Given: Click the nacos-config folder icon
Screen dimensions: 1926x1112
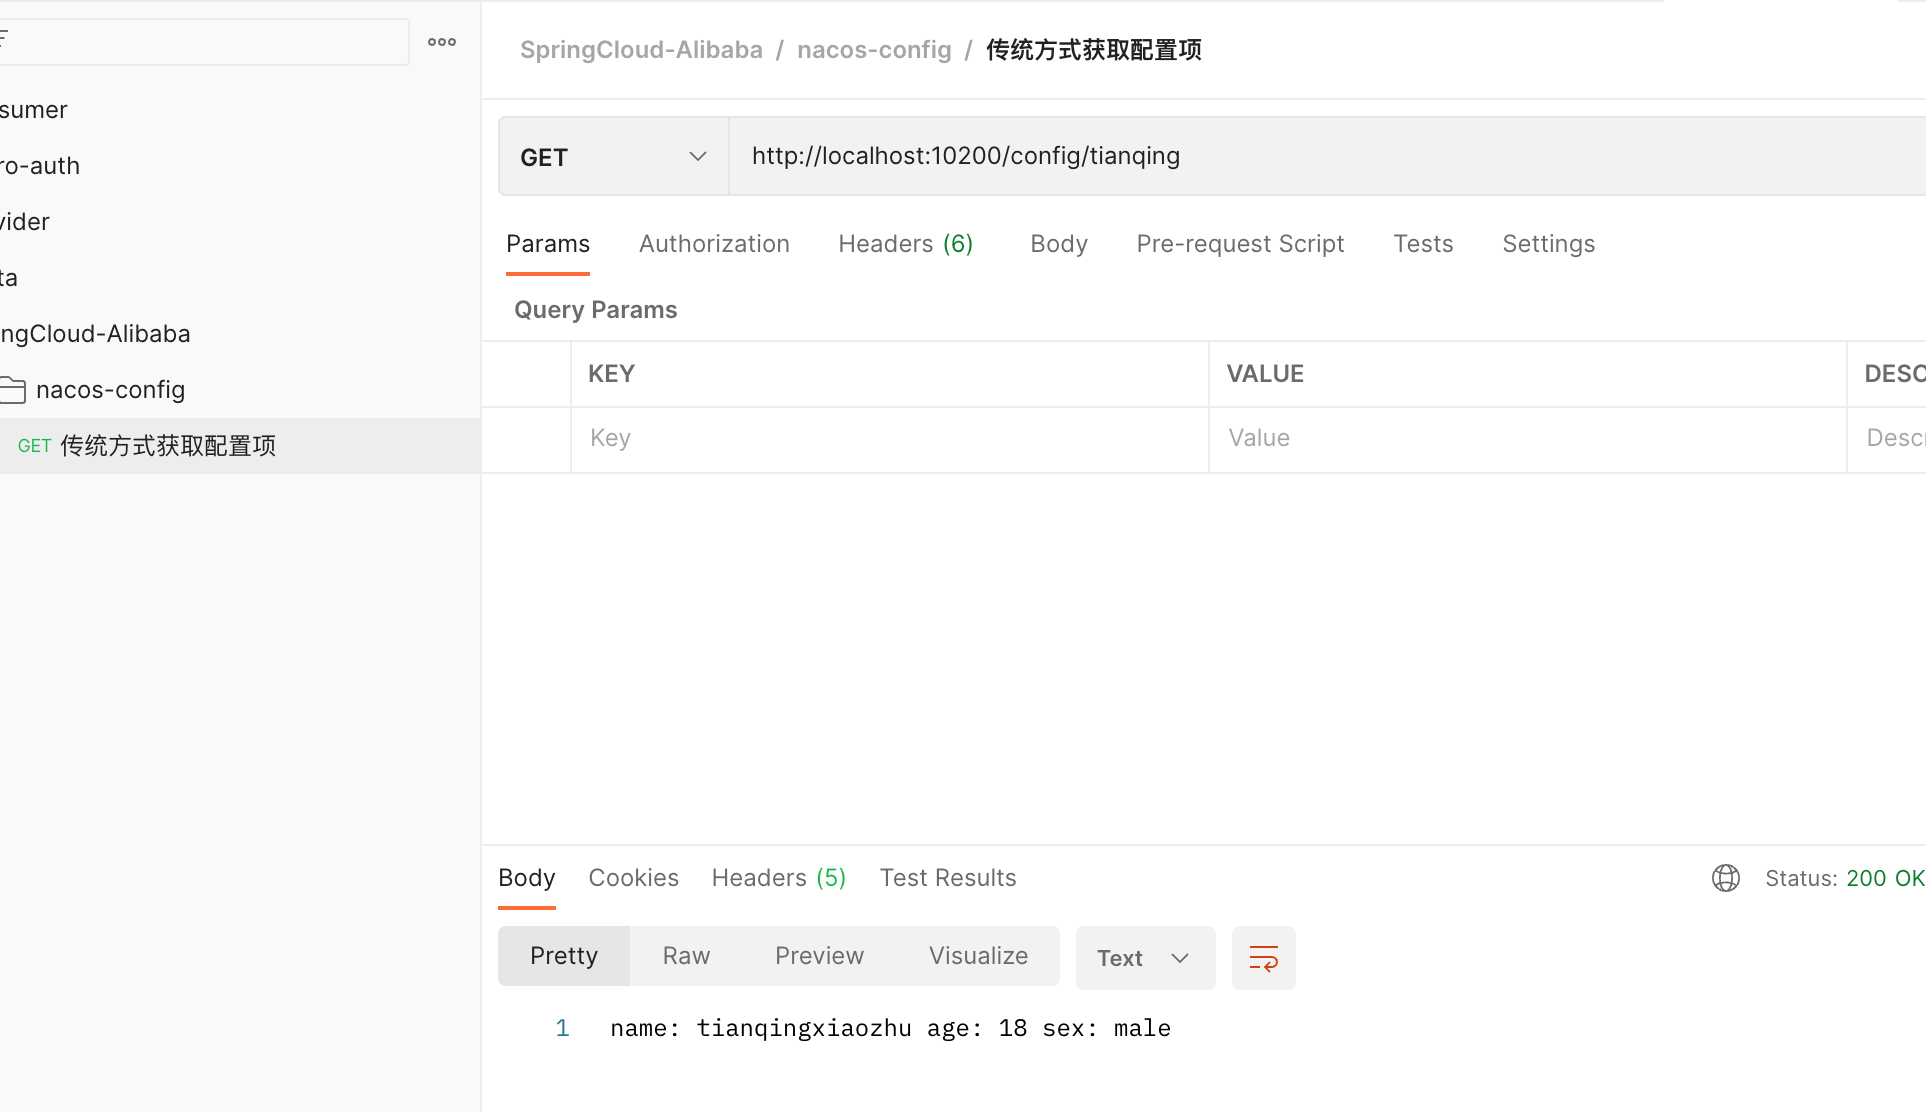Looking at the screenshot, I should tap(13, 390).
